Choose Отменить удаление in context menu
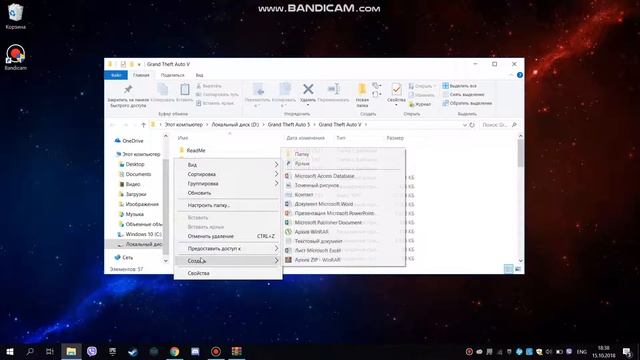 point(228,236)
